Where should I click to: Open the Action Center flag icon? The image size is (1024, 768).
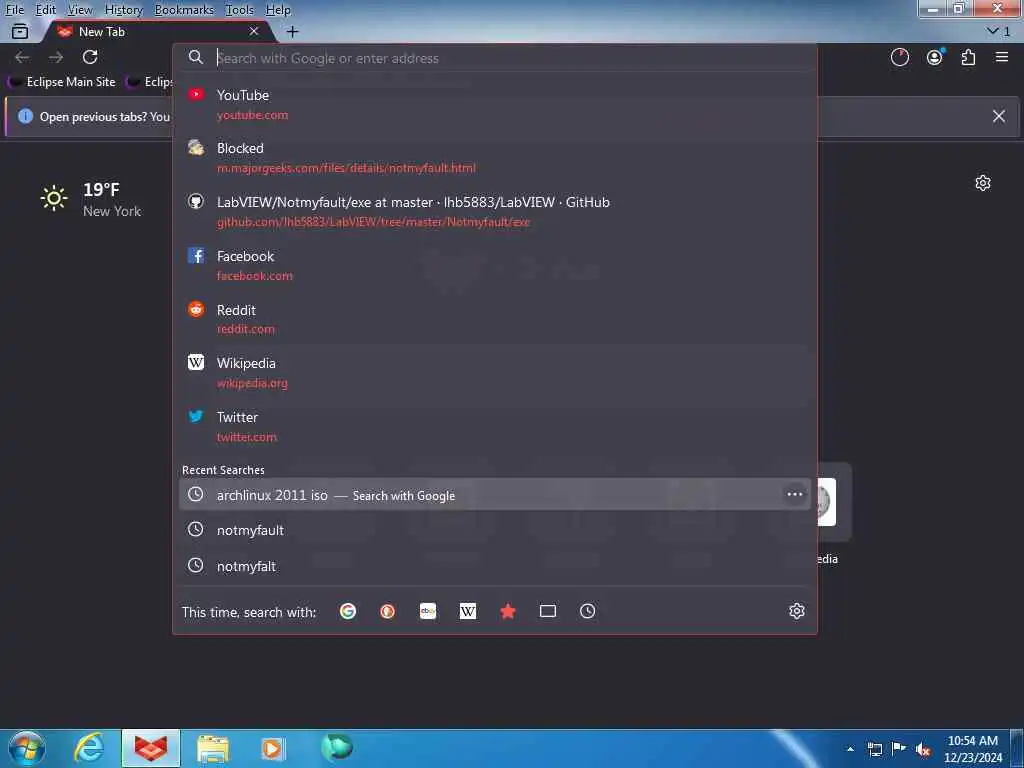(899, 749)
